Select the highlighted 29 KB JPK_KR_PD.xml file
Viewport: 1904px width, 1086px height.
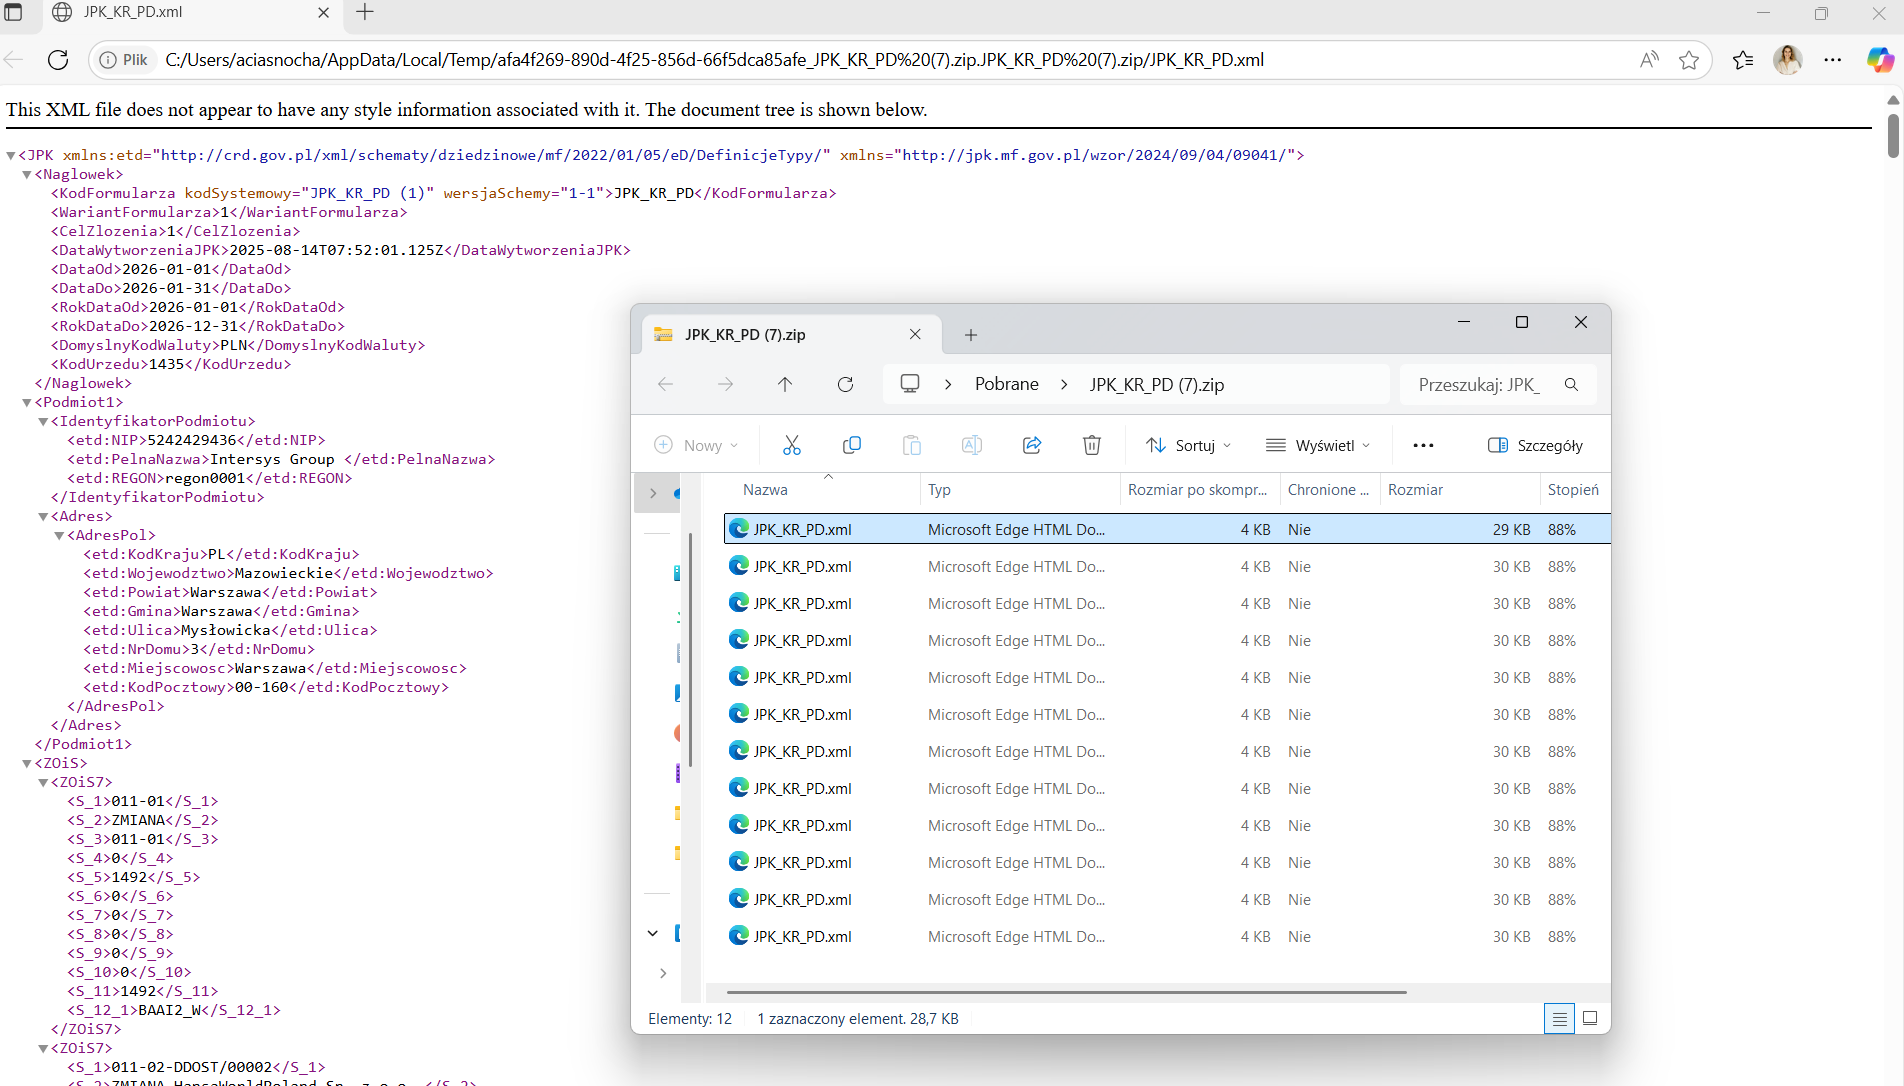point(1167,529)
